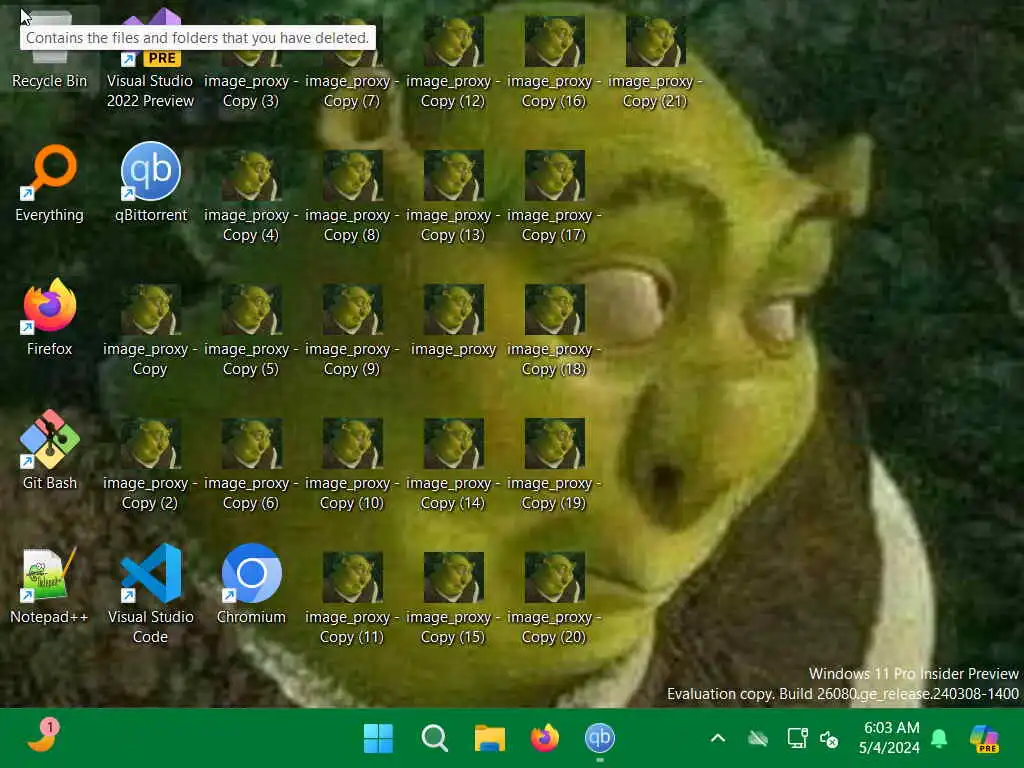The width and height of the screenshot is (1024, 768).
Task: Click muted volume tray icon
Action: coord(829,739)
